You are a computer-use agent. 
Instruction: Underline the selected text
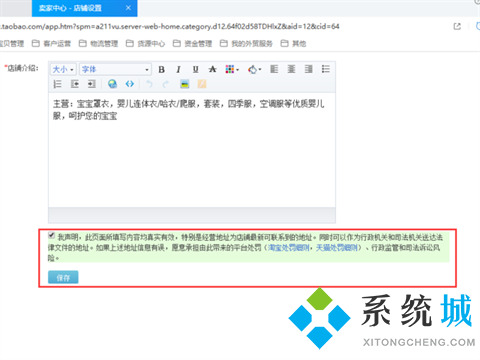point(196,69)
